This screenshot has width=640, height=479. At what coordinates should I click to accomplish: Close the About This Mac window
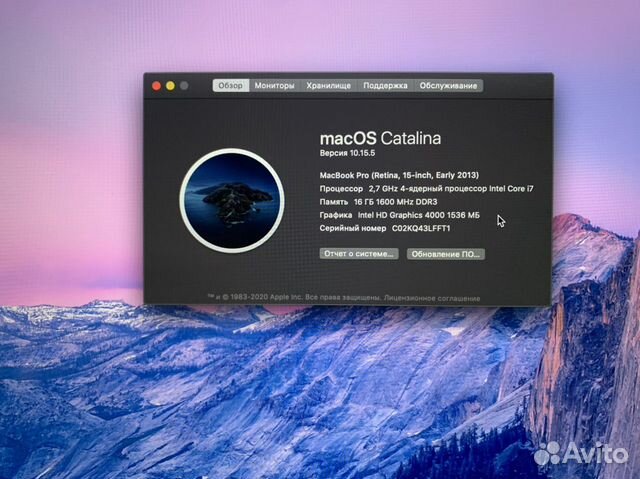[156, 86]
